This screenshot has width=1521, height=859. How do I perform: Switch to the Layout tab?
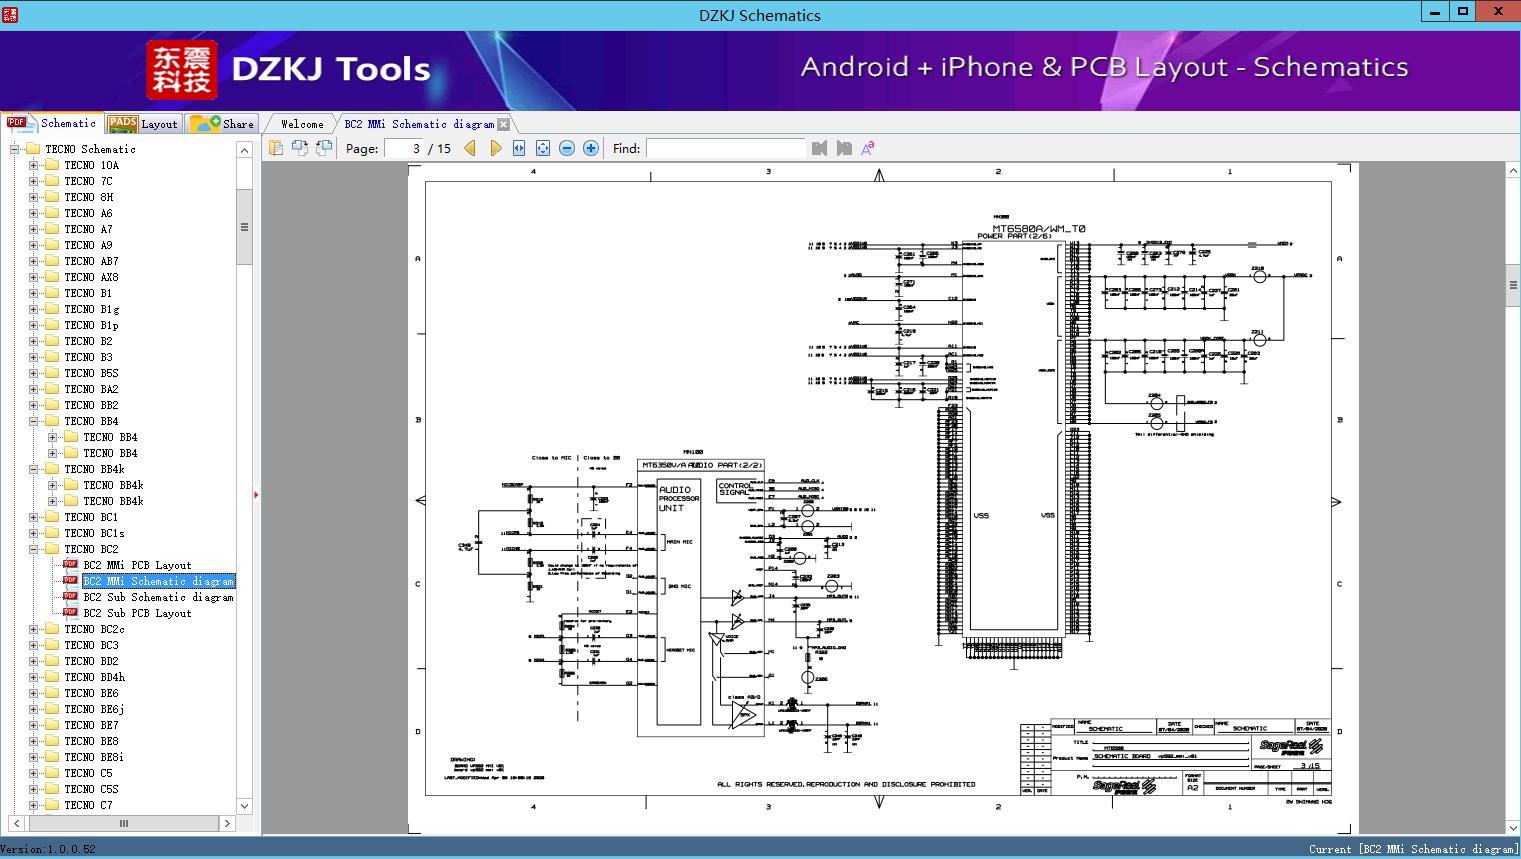[143, 124]
